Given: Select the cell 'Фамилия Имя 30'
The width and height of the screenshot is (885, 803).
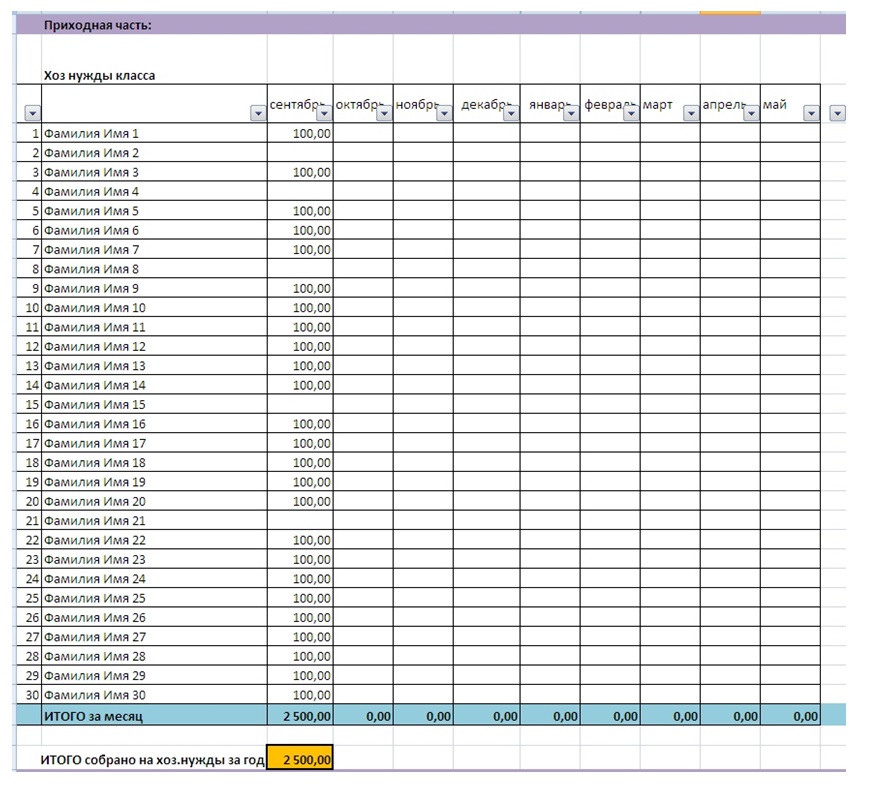Looking at the screenshot, I should pyautogui.click(x=154, y=695).
